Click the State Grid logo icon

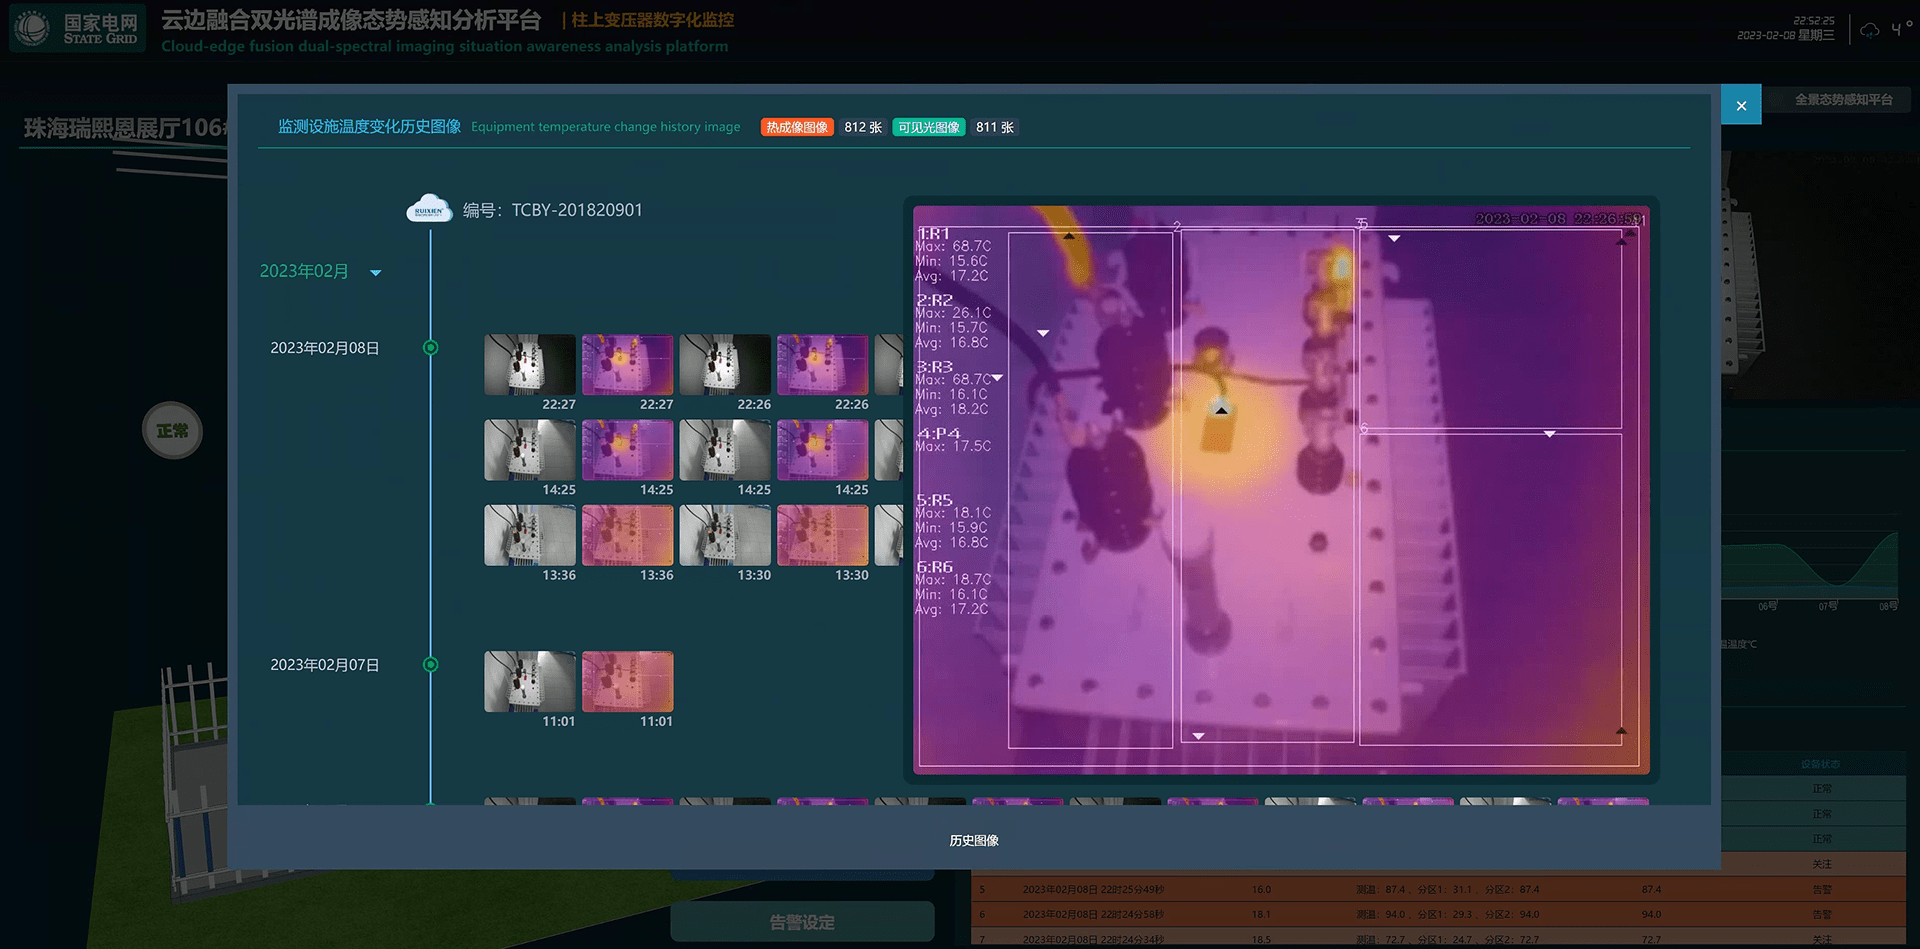33,28
